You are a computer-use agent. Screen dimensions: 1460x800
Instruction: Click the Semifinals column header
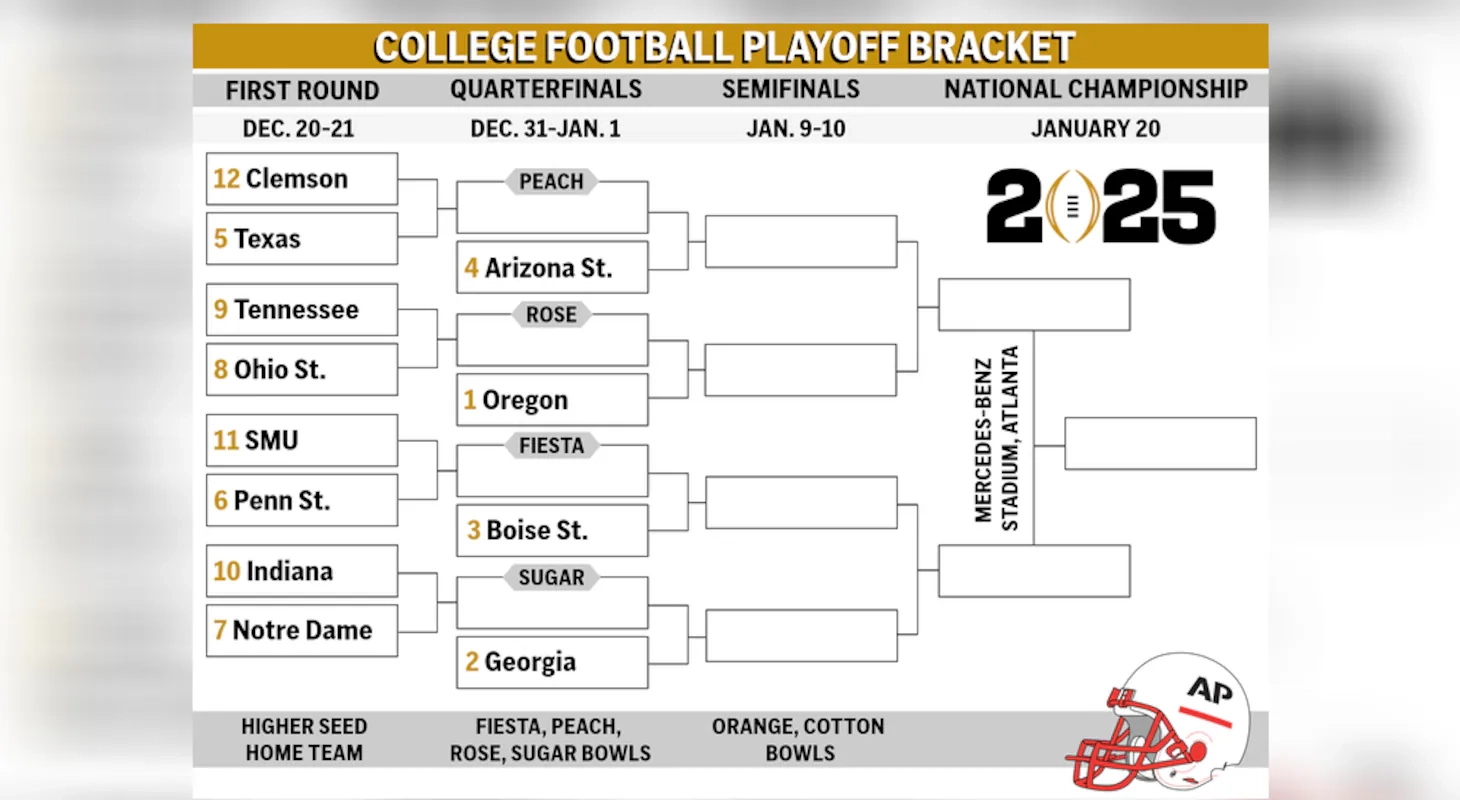(x=790, y=89)
